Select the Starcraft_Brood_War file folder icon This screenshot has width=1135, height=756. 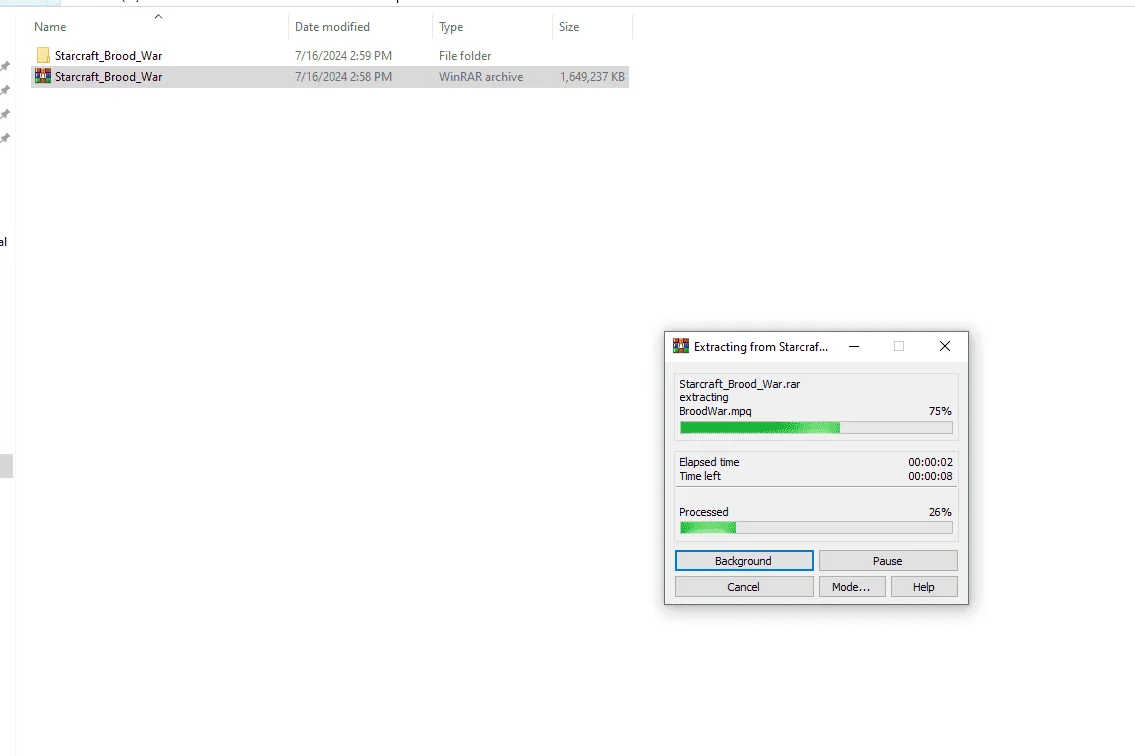click(43, 55)
